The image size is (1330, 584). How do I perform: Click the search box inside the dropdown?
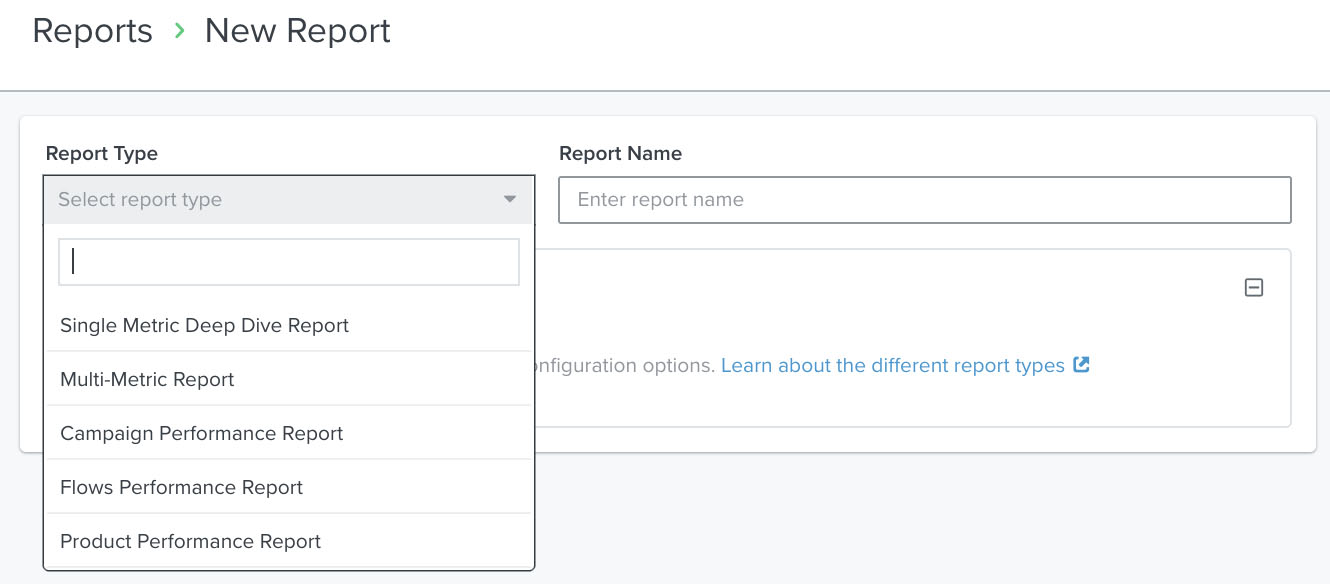289,261
